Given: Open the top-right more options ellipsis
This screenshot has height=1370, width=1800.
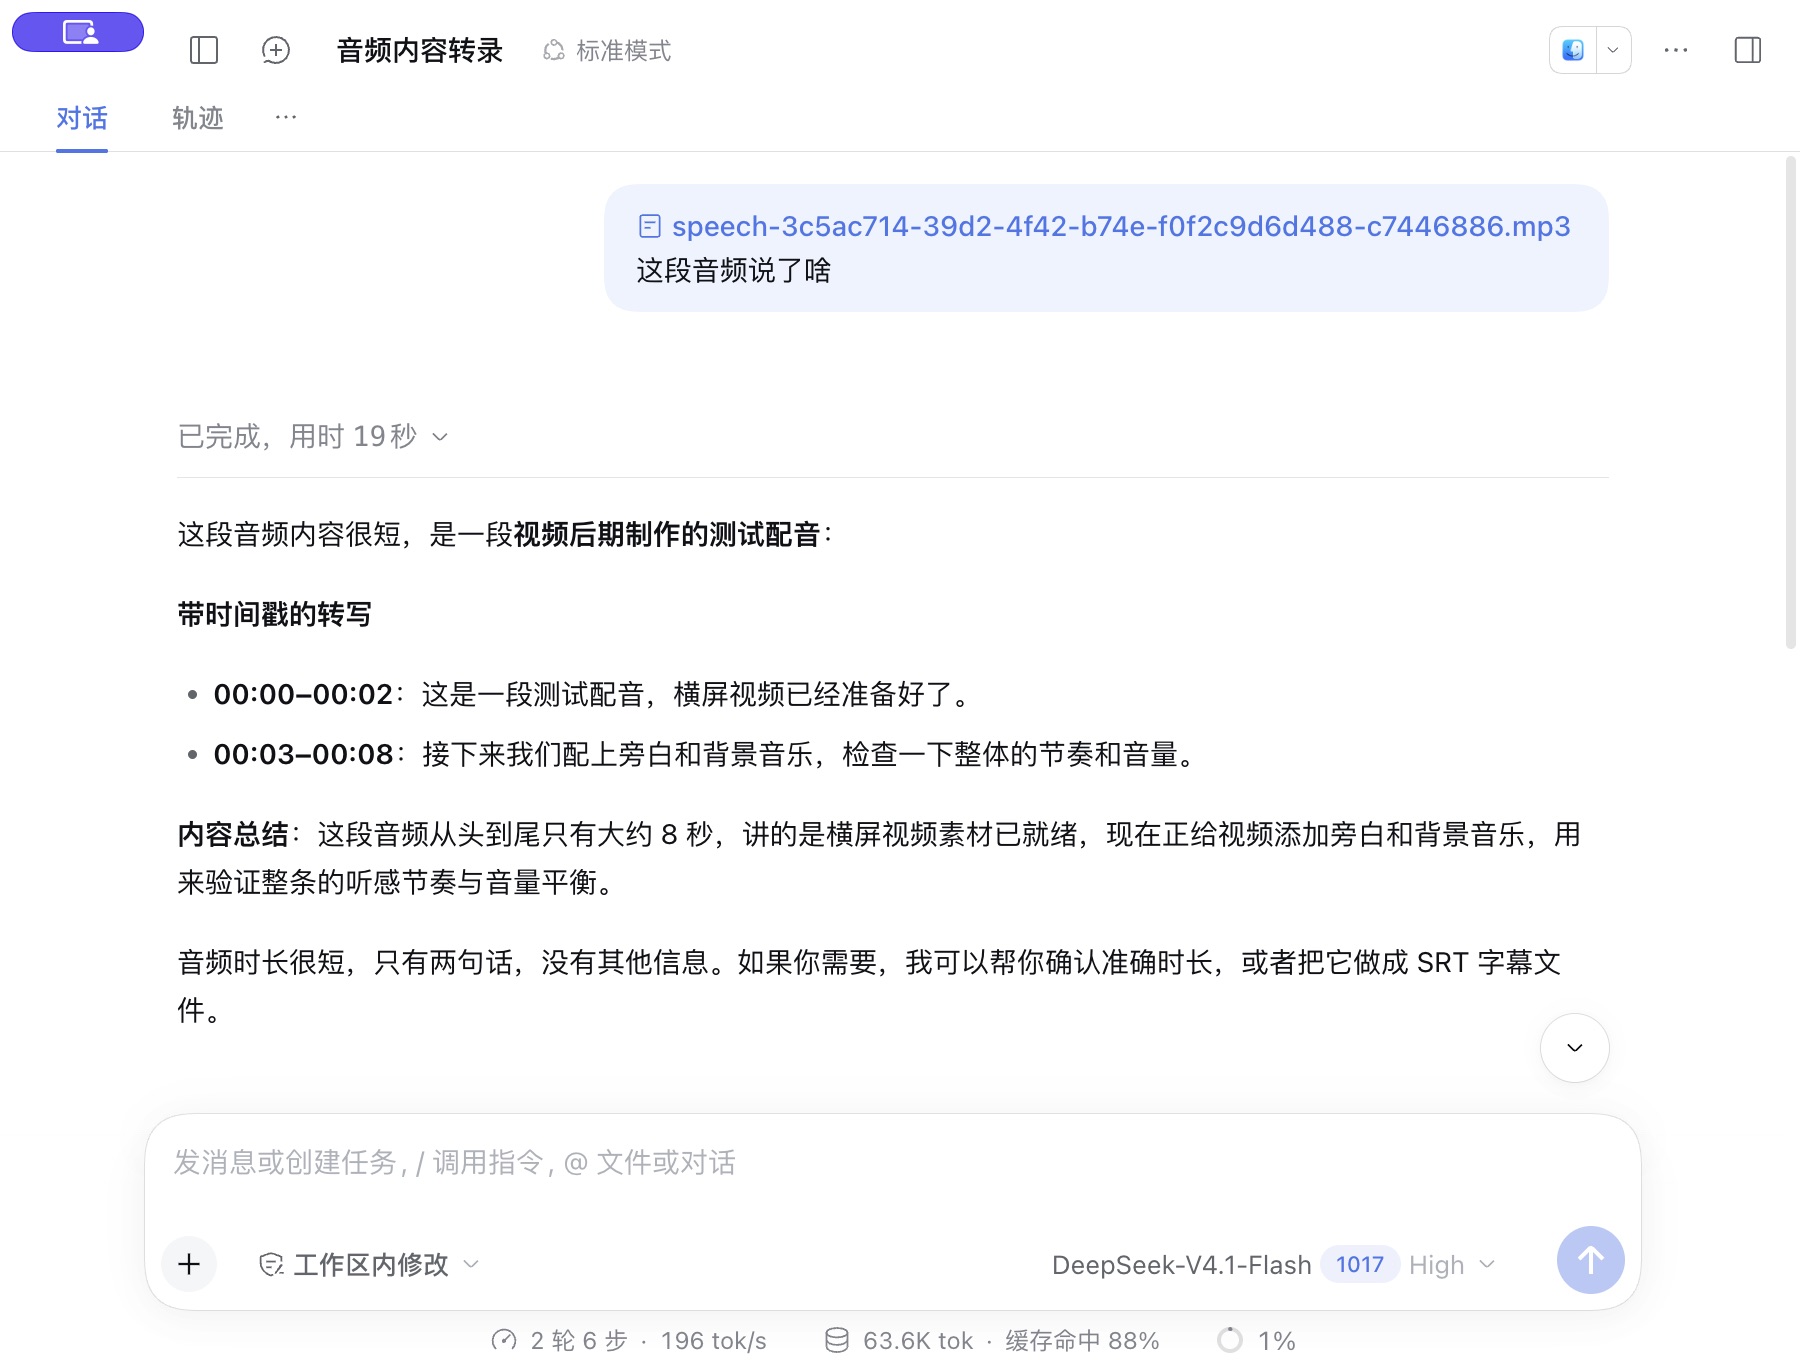Looking at the screenshot, I should point(1676,50).
